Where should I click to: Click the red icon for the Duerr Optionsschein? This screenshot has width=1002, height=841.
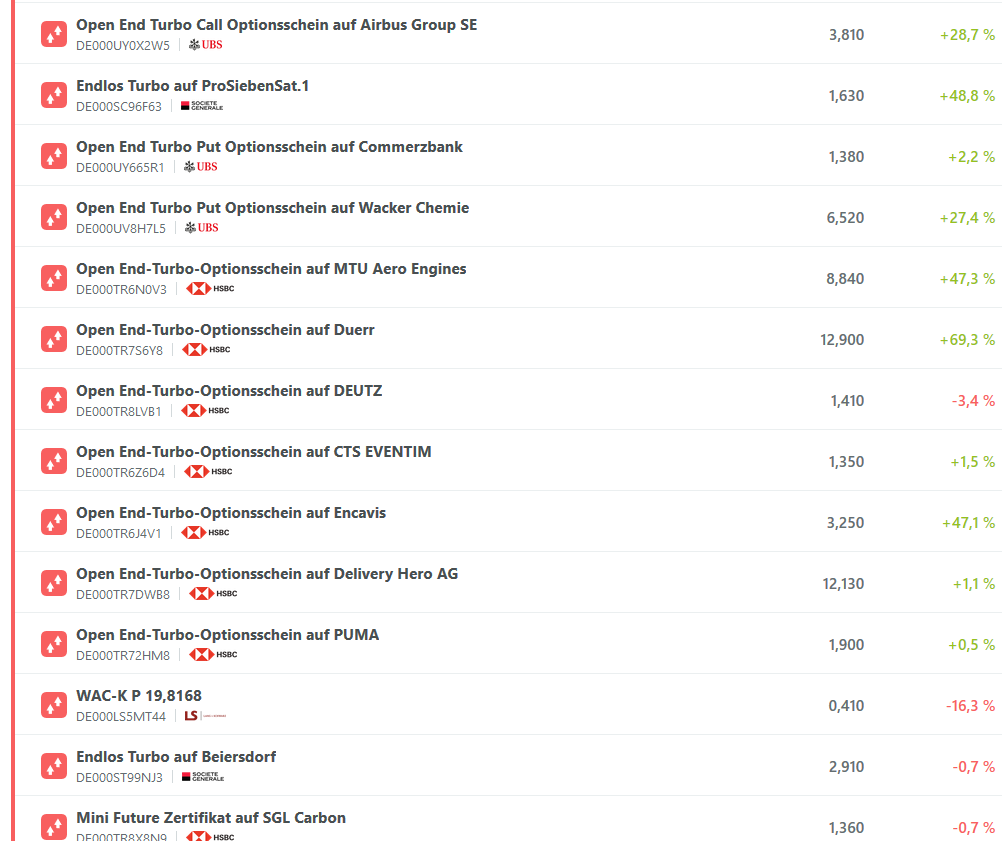click(x=54, y=339)
